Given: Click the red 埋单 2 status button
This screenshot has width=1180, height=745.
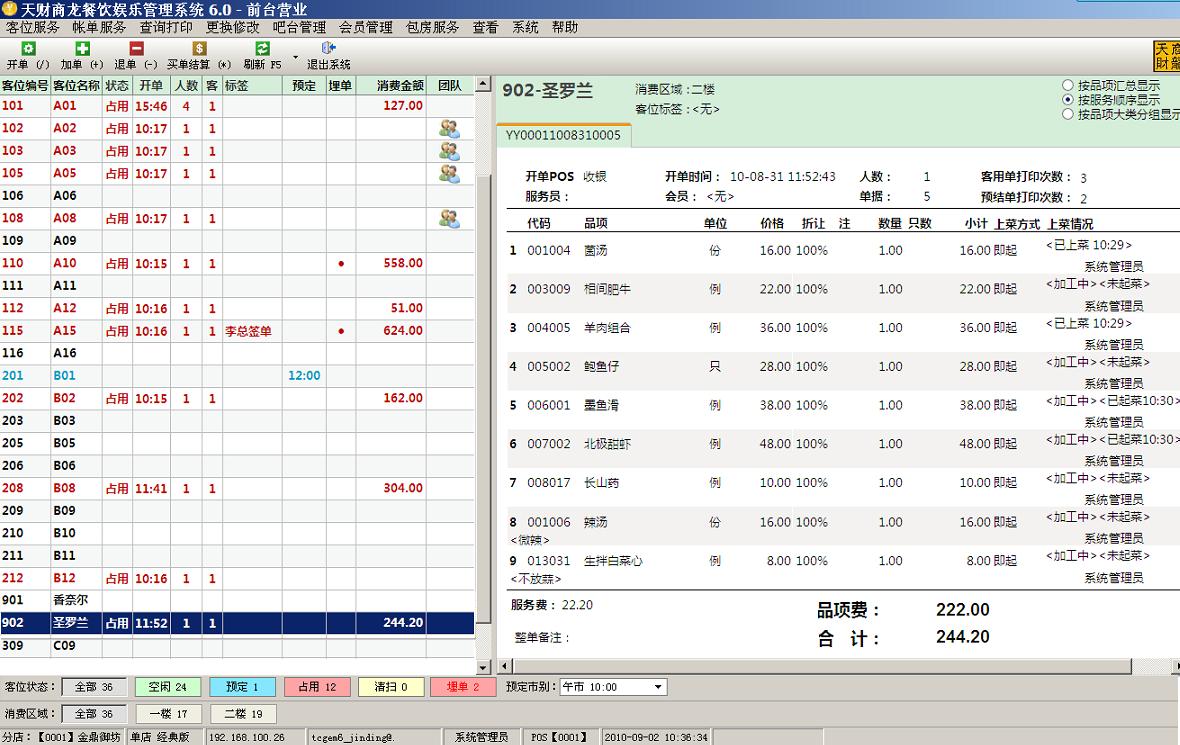Looking at the screenshot, I should 463,687.
